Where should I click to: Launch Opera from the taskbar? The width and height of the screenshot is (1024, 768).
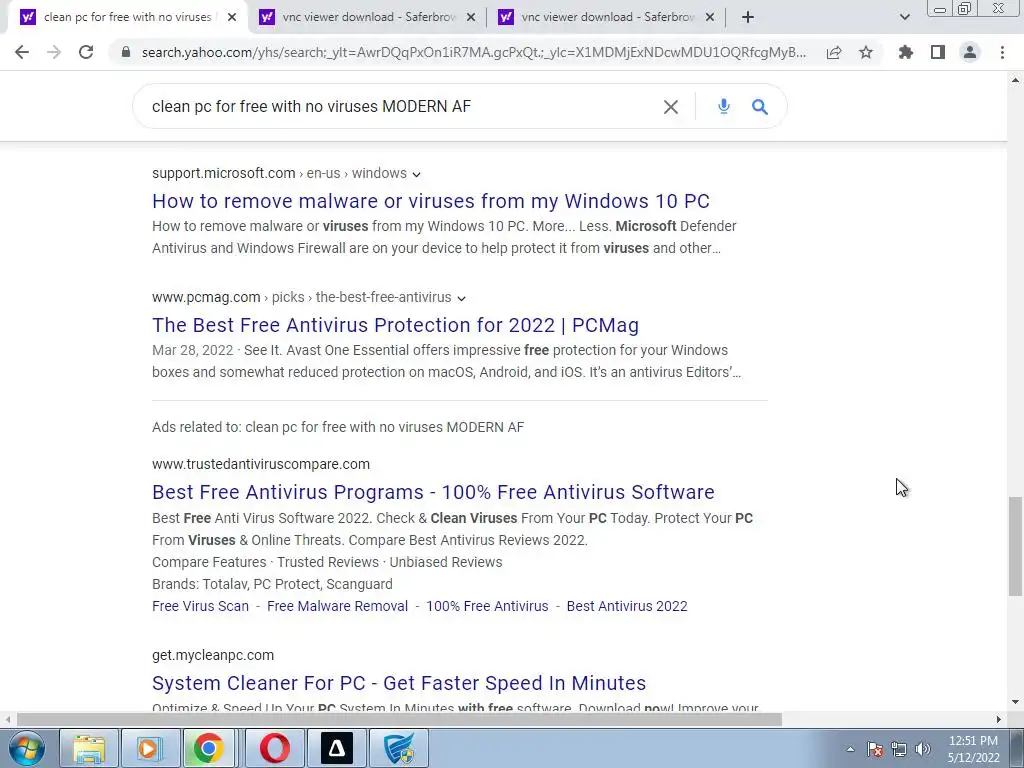(275, 748)
